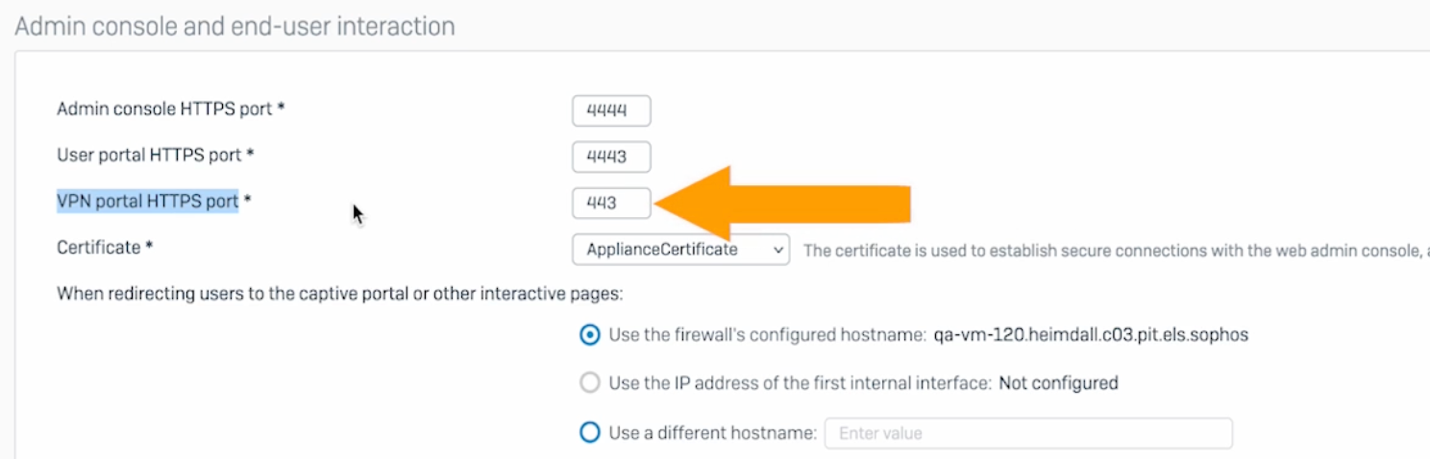This screenshot has width=1430, height=459.
Task: Click the 'Certificate' field label
Action: [x=99, y=247]
